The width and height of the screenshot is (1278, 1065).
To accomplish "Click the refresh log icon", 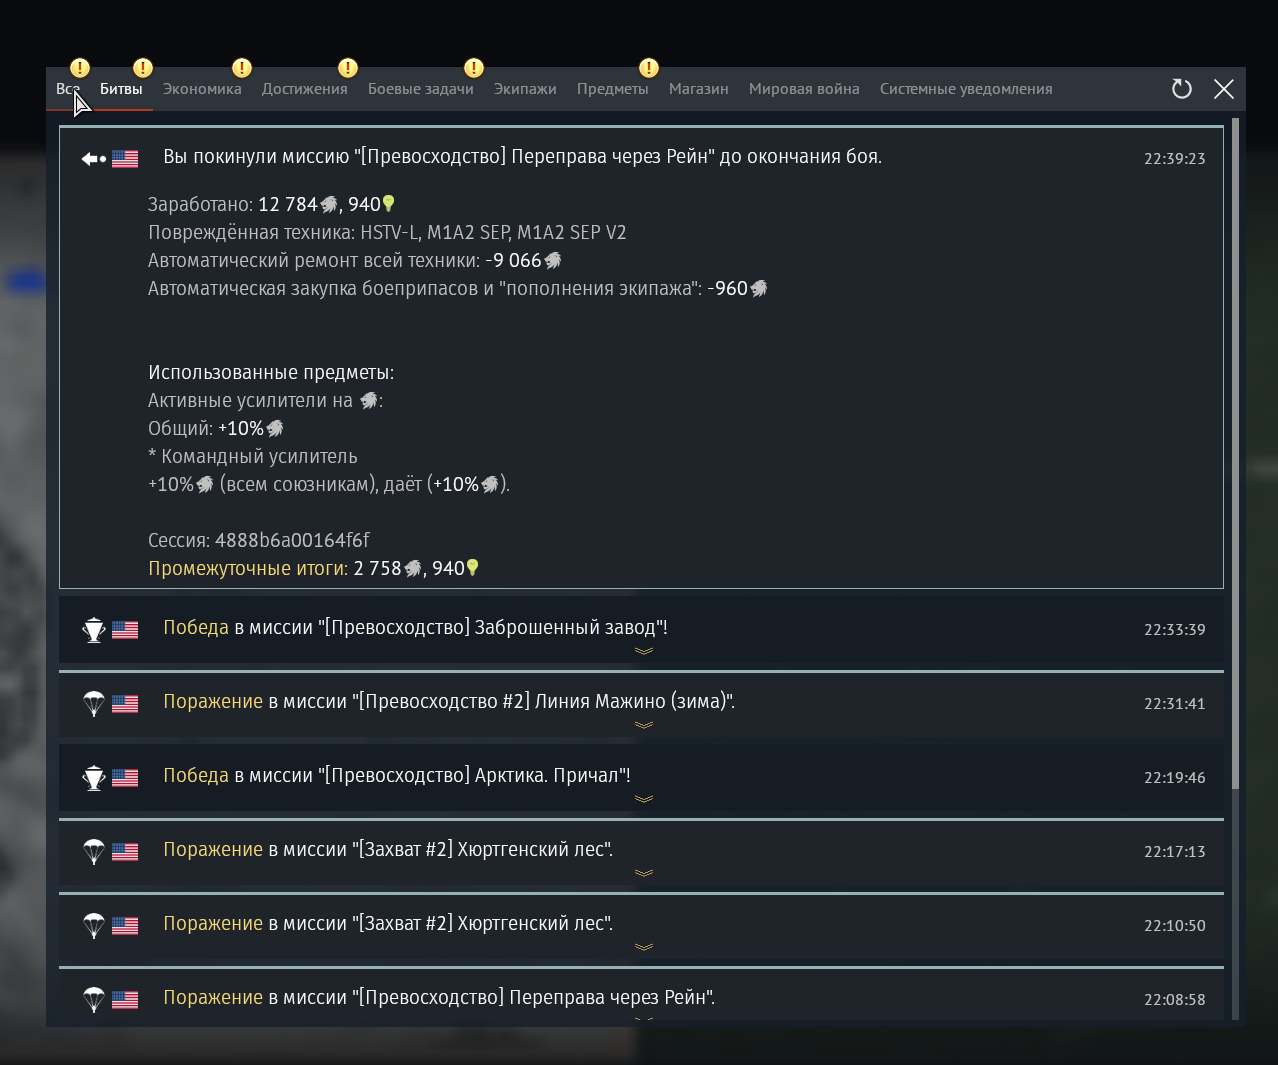I will click(x=1182, y=89).
